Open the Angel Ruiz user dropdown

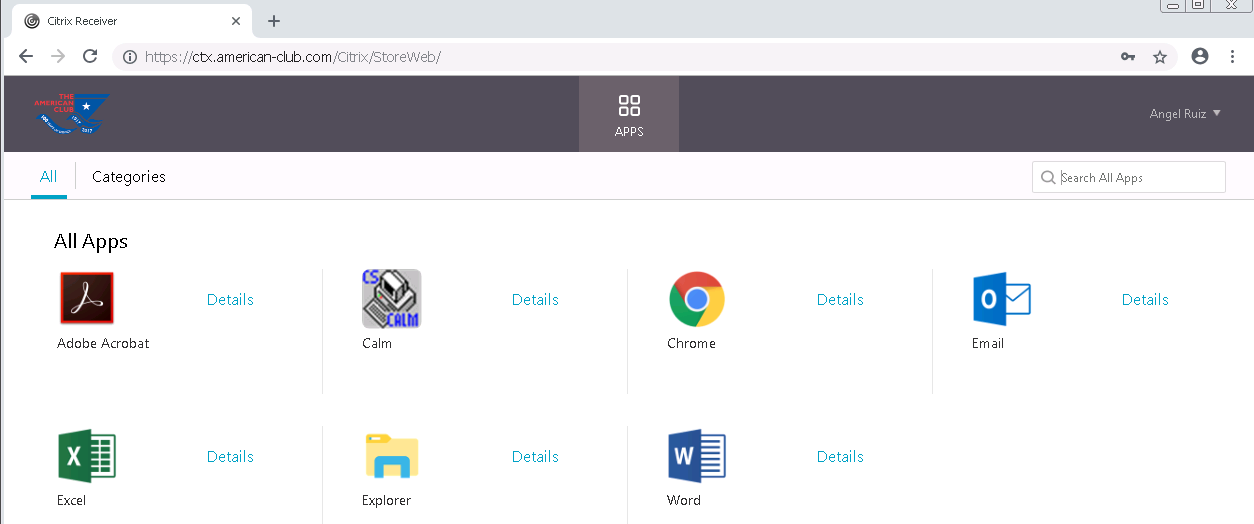[x=1185, y=114]
